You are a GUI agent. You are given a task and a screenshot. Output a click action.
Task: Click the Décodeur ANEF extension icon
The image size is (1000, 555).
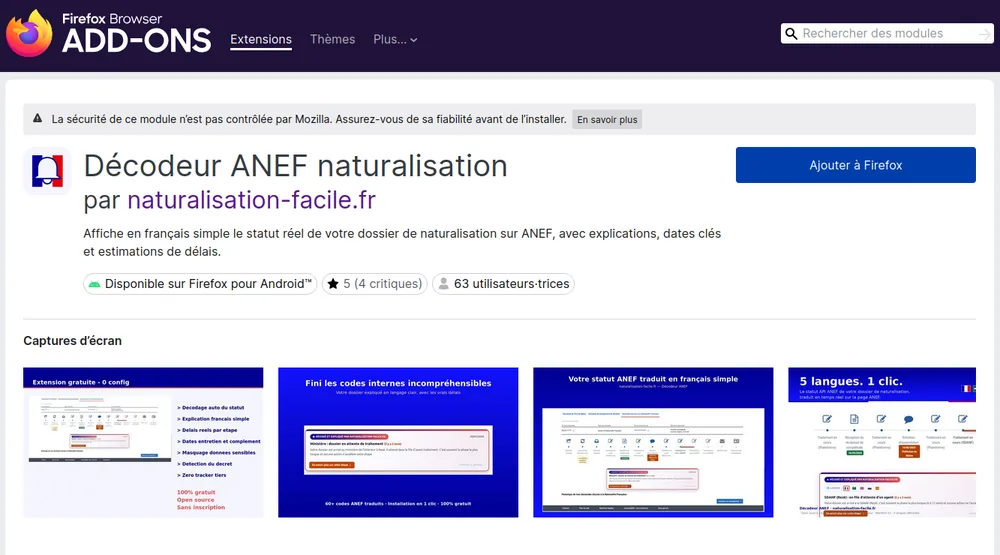point(47,171)
